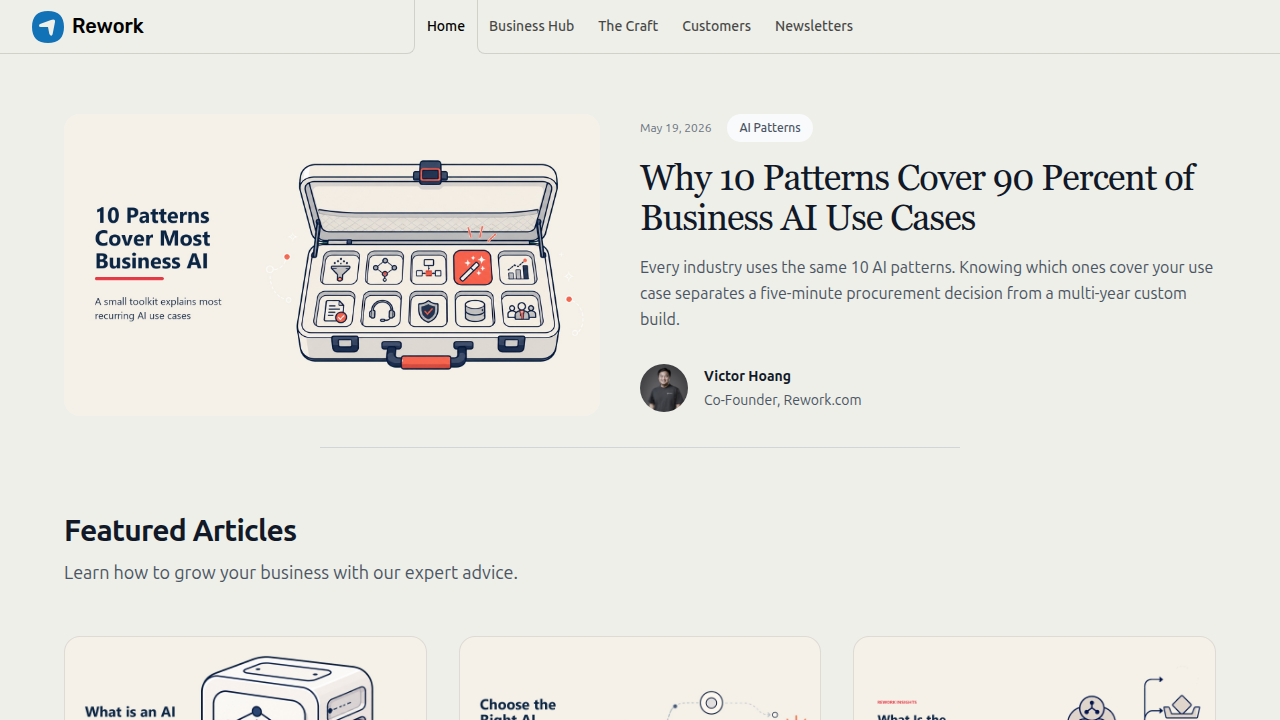This screenshot has width=1280, height=720.
Task: Select the Home tab in navigation
Action: click(446, 26)
